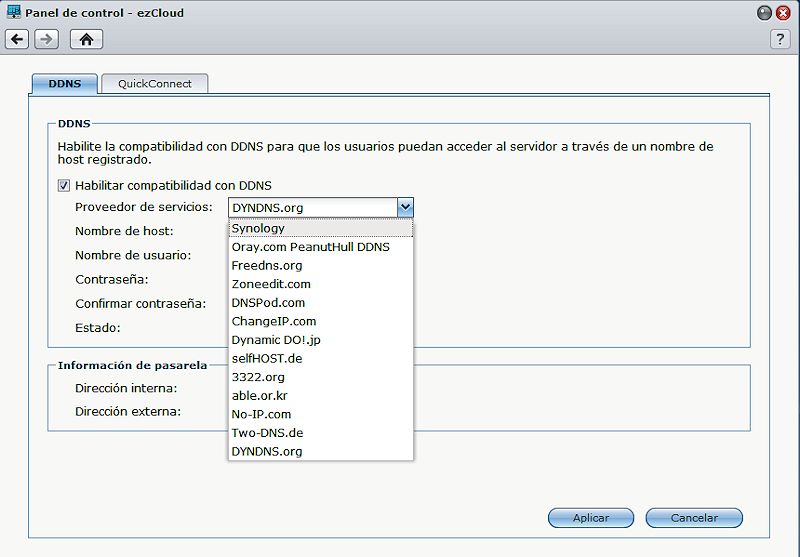The height and width of the screenshot is (557, 800).
Task: Switch to the DDNS tab
Action: [x=65, y=84]
